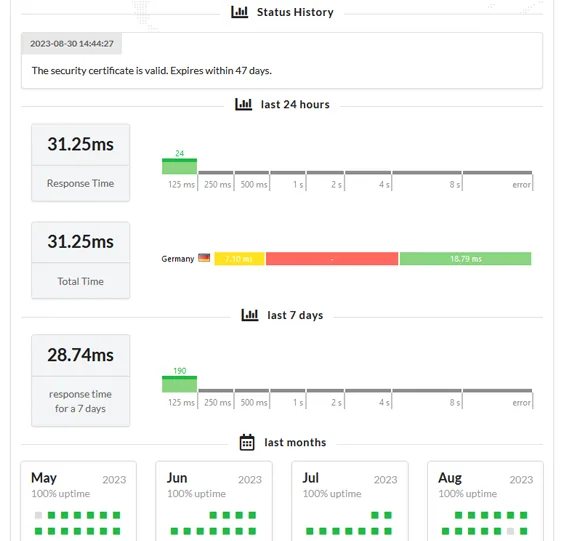Click the error label in 7 days chart
This screenshot has width=564, height=541.
[x=521, y=403]
